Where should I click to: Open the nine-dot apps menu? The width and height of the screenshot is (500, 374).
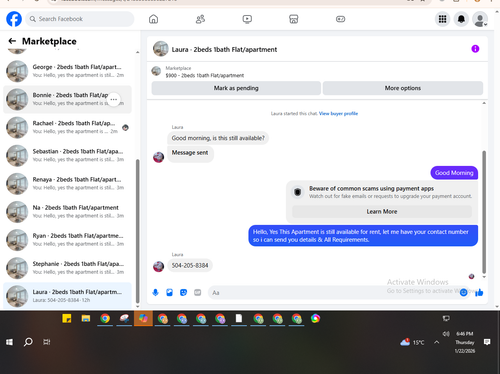pyautogui.click(x=442, y=19)
